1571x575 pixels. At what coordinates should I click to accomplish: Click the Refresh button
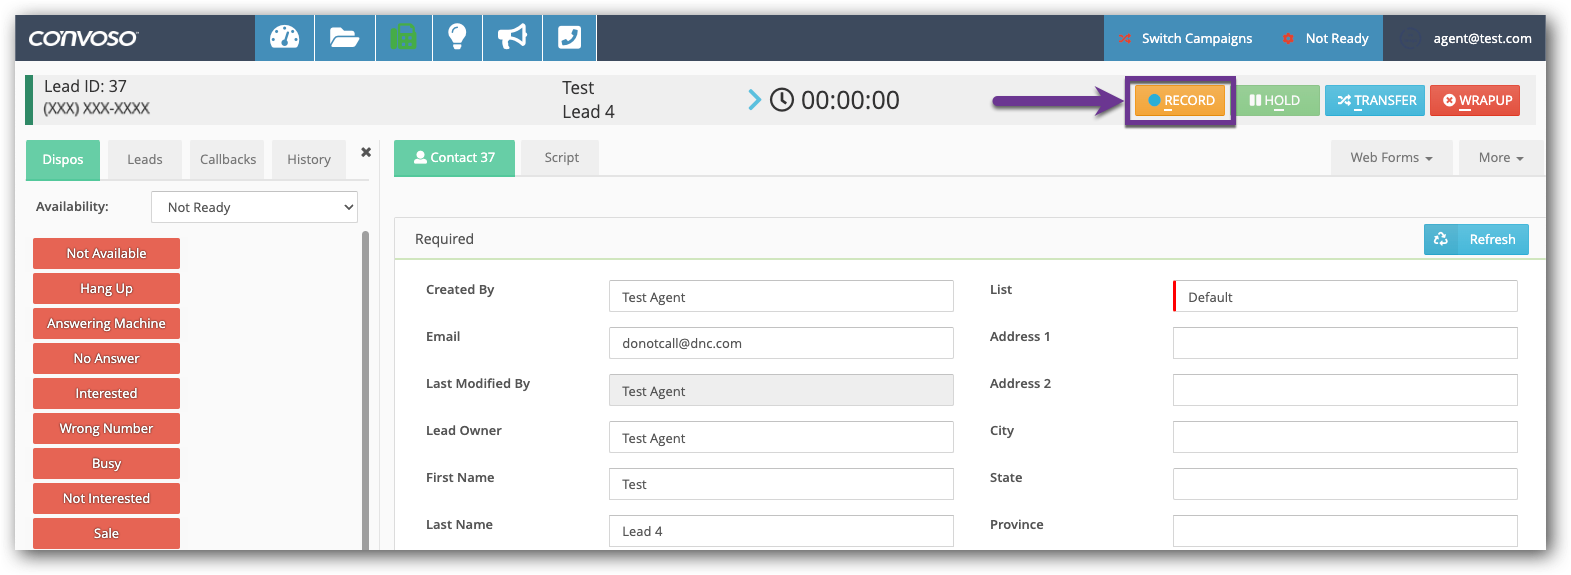click(1476, 239)
